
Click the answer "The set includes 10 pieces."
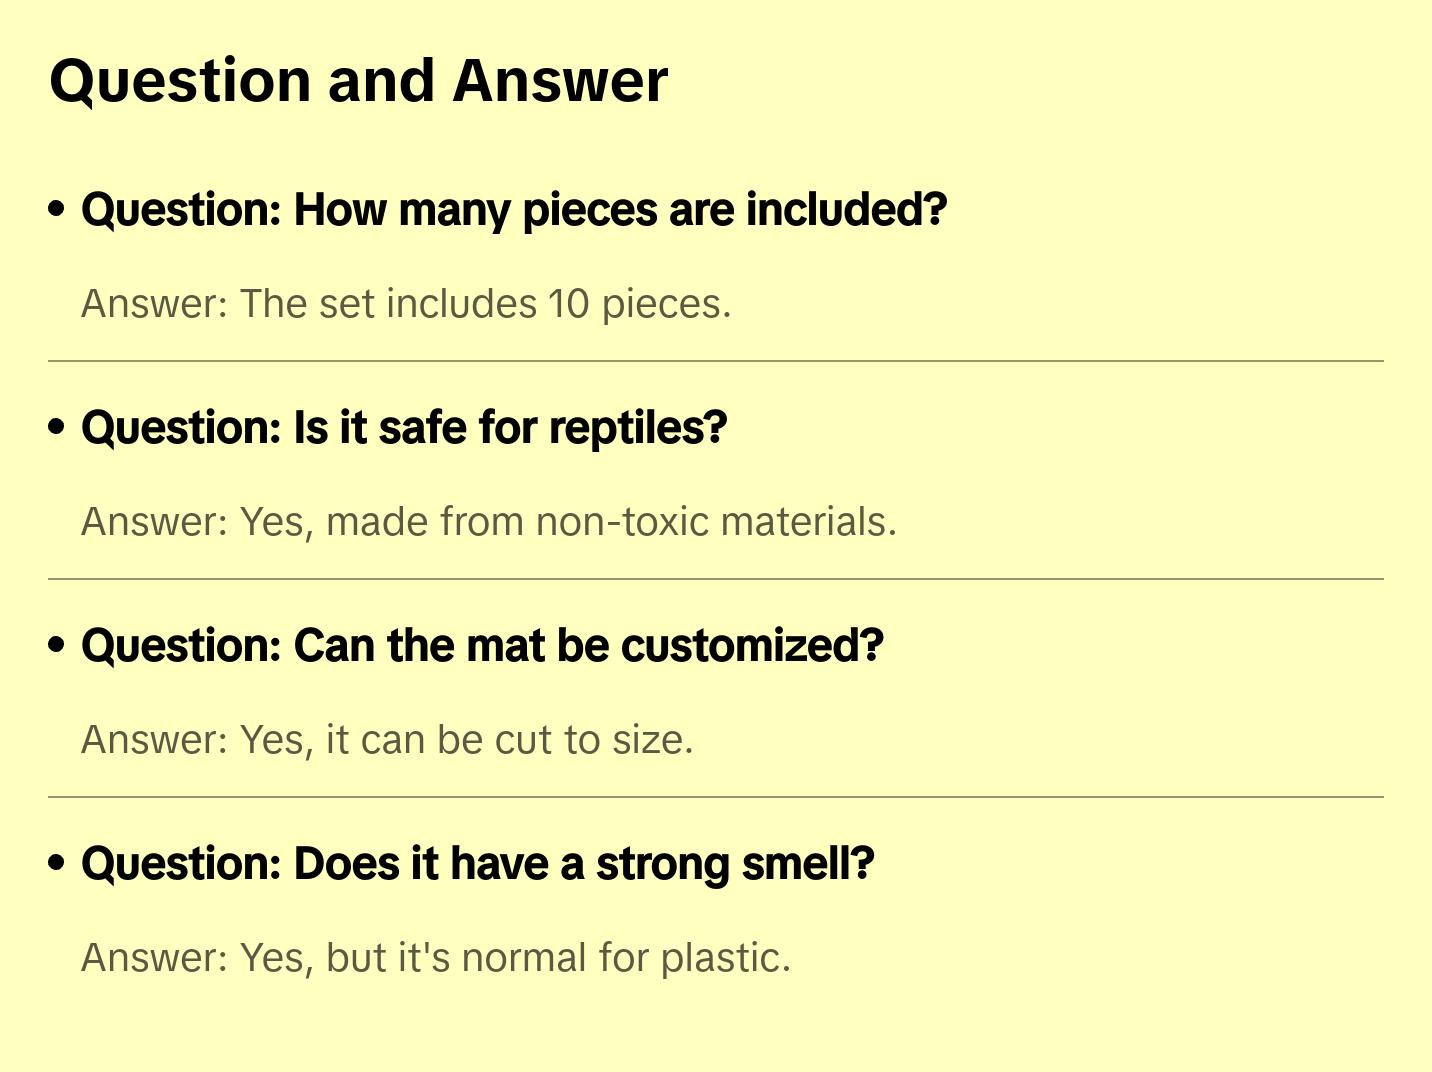[x=406, y=304]
